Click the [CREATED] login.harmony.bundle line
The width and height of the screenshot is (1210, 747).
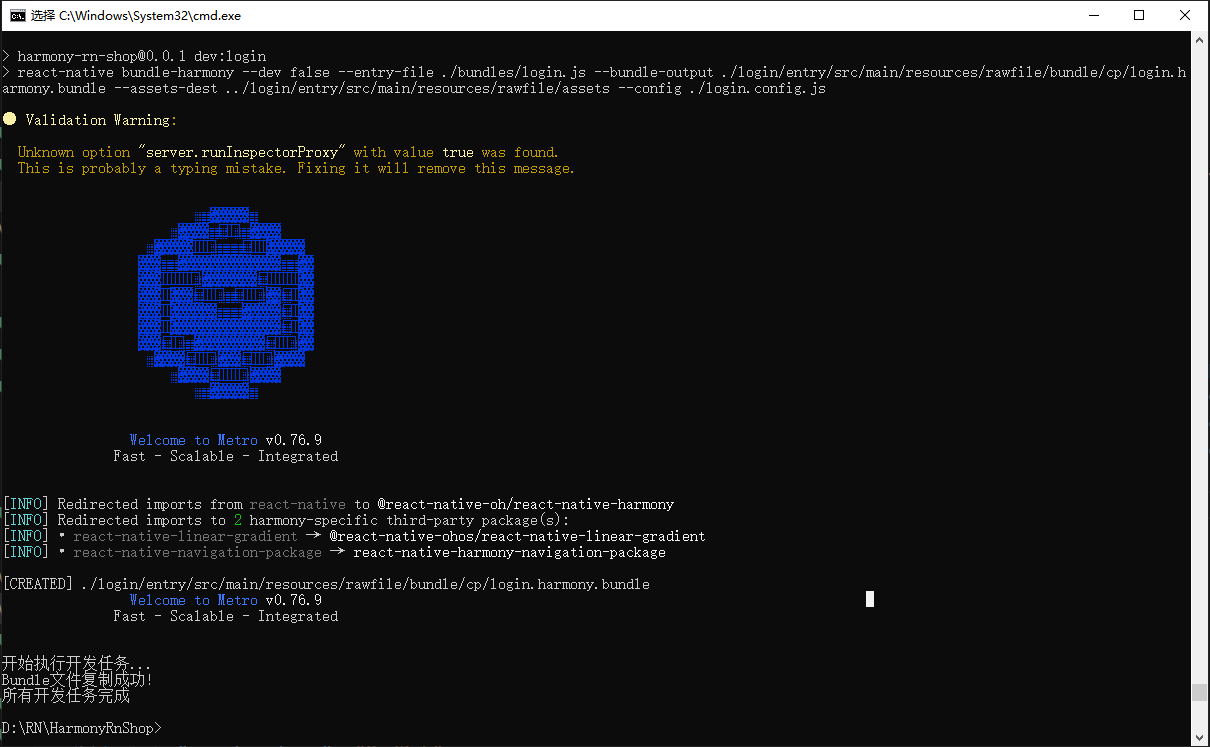click(326, 584)
